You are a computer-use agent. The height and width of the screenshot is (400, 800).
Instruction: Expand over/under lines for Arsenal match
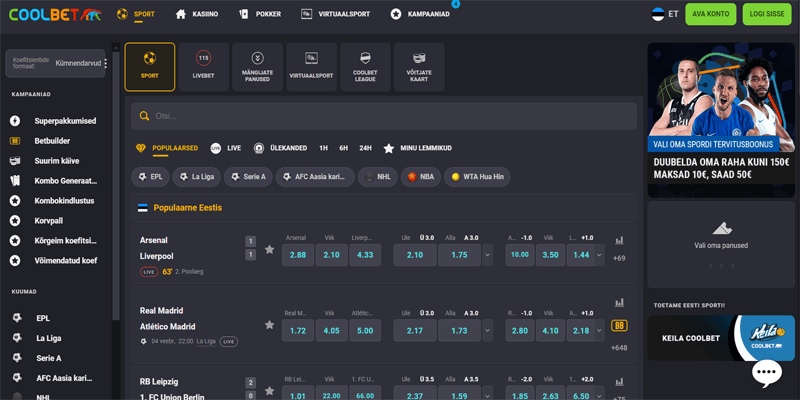coord(488,255)
